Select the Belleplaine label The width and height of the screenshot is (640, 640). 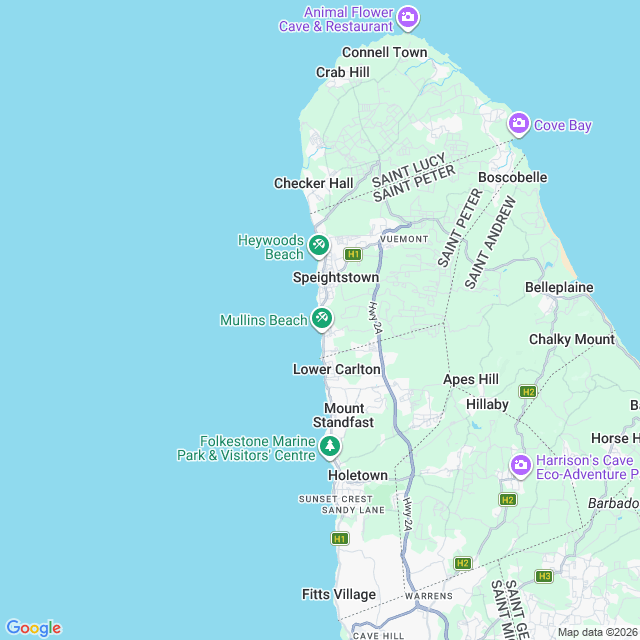(559, 287)
